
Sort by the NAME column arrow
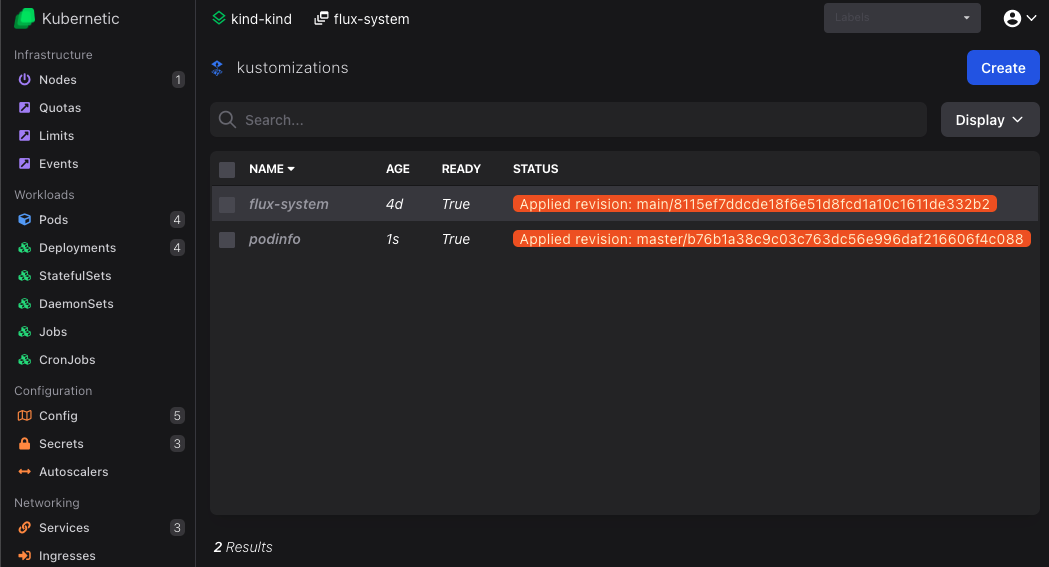pyautogui.click(x=291, y=169)
